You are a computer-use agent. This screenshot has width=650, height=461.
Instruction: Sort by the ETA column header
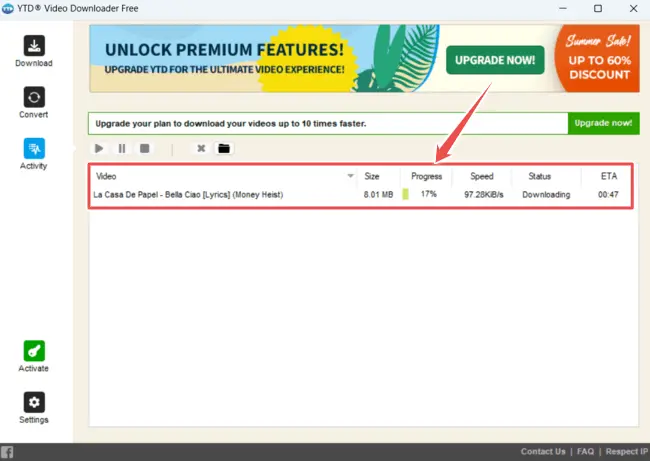coord(609,176)
